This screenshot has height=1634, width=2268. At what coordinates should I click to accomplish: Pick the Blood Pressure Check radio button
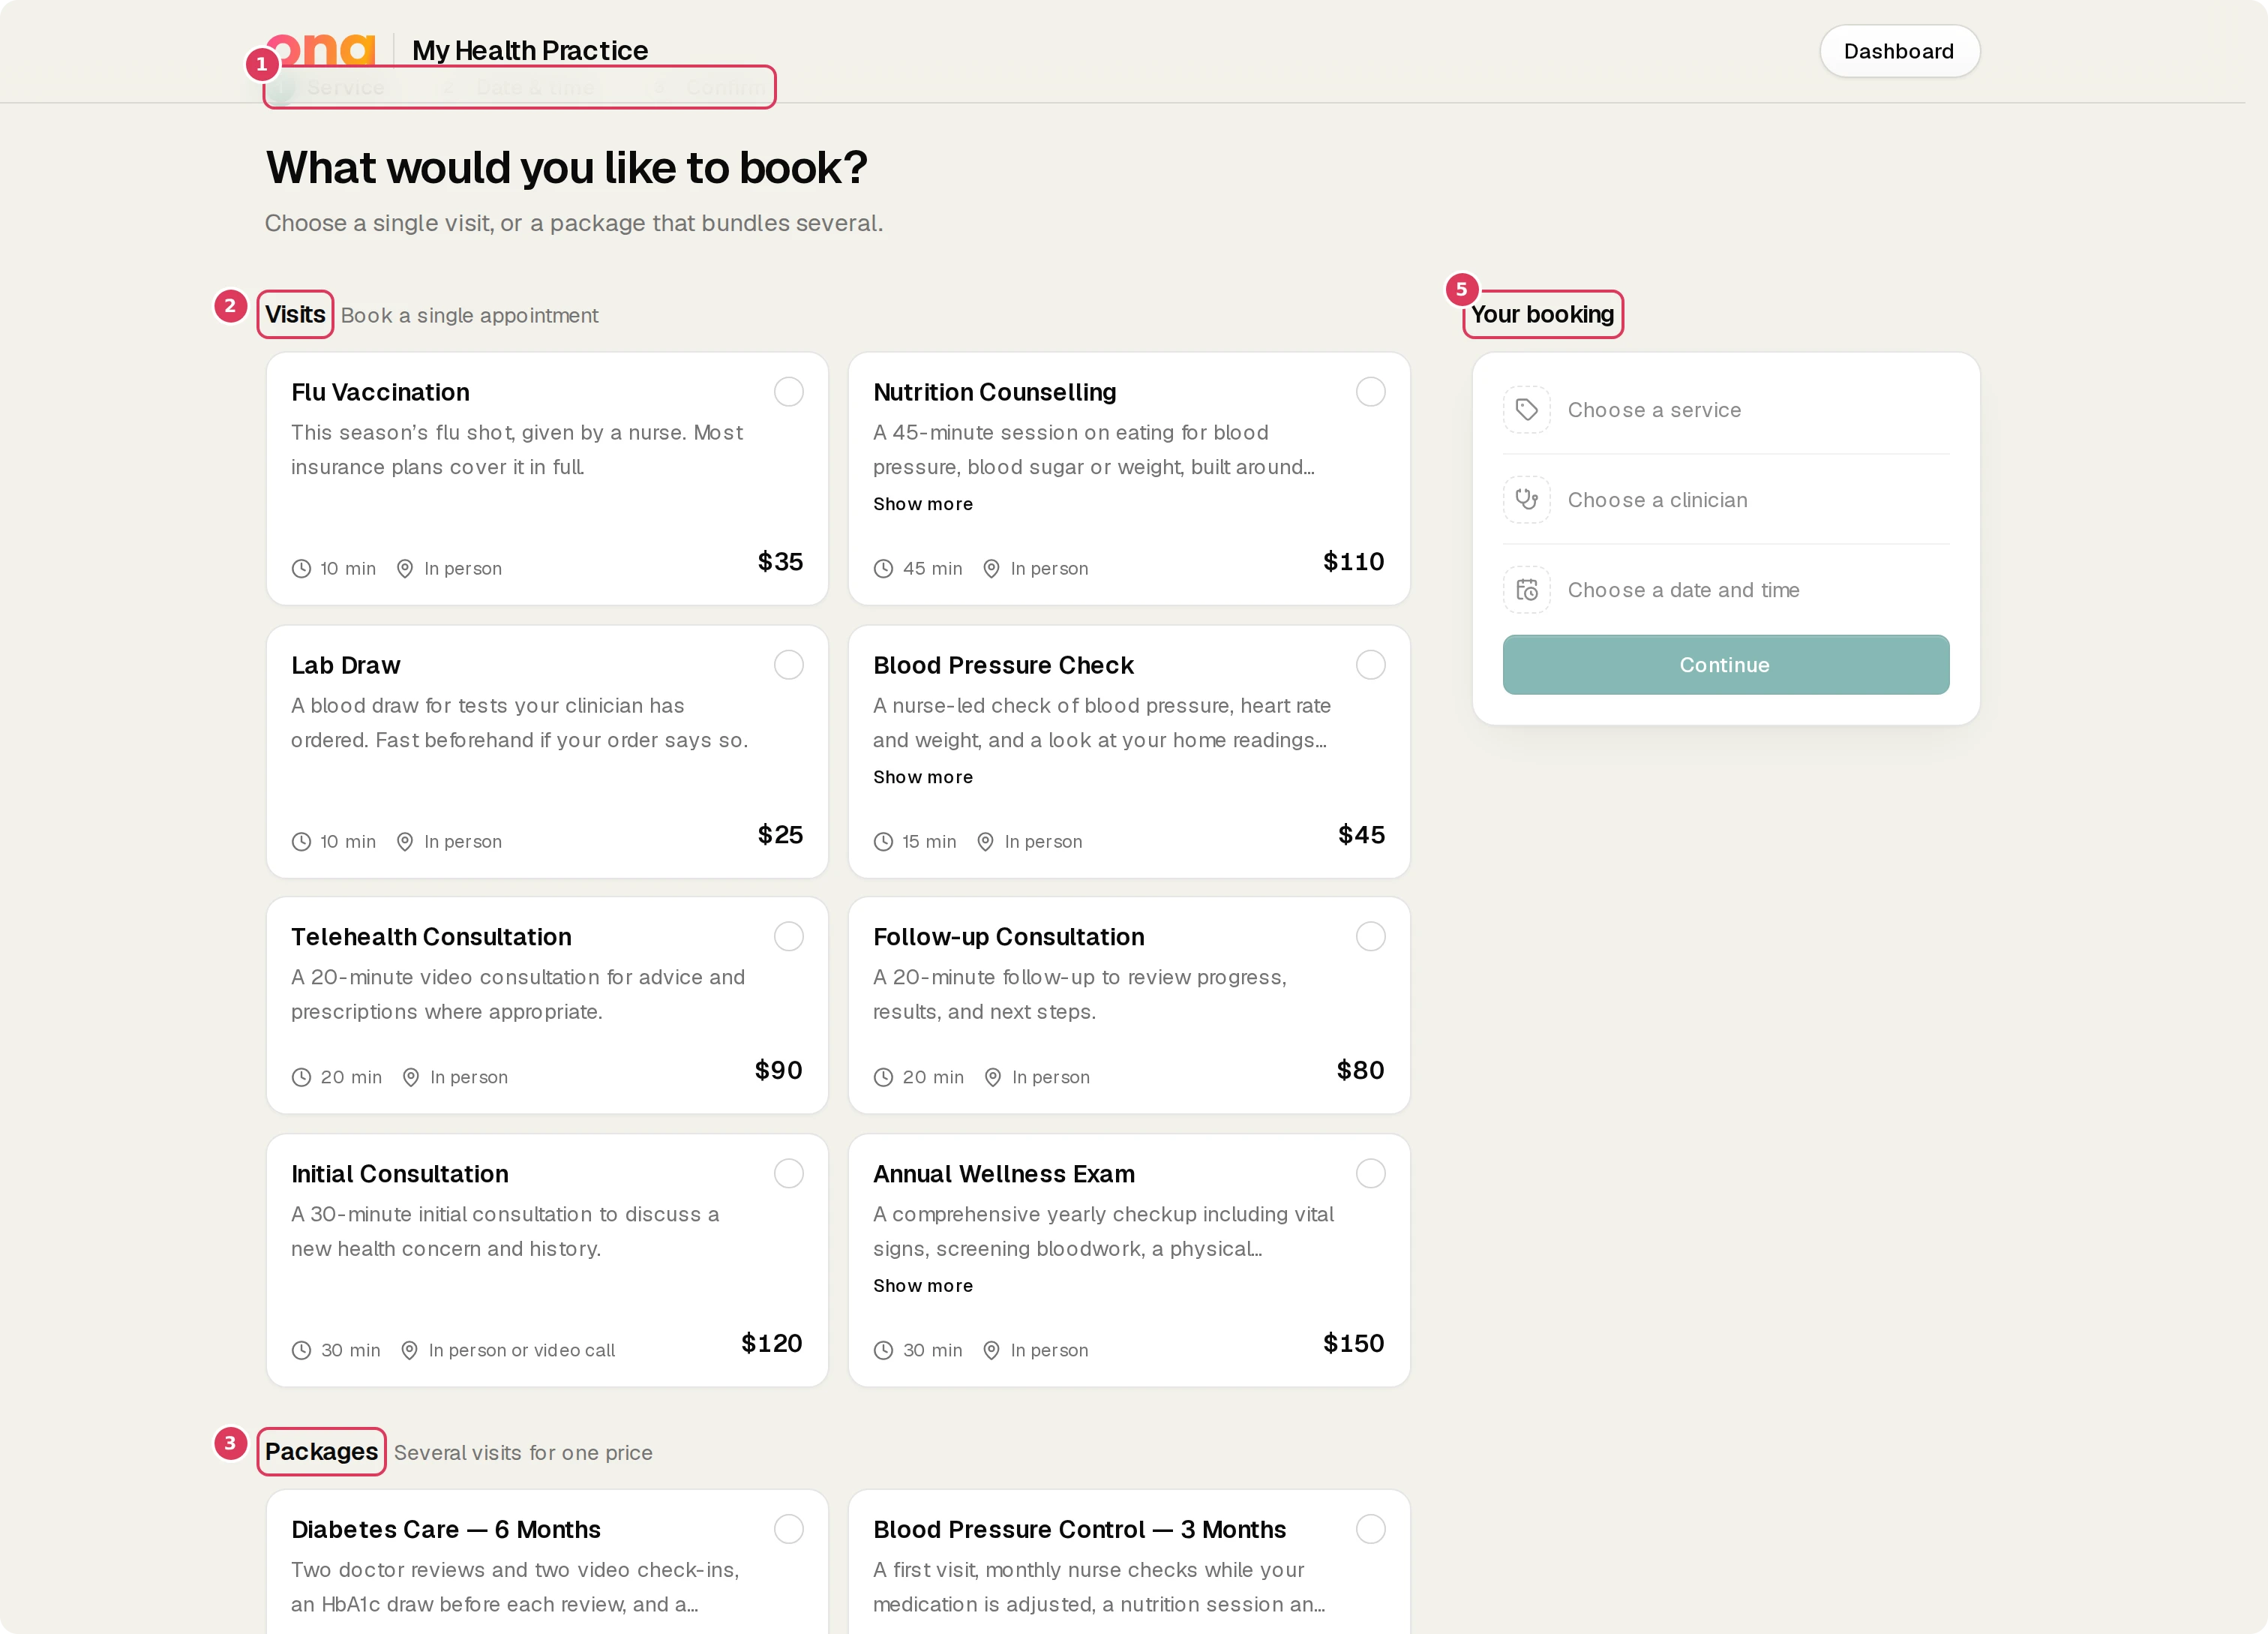(x=1370, y=665)
